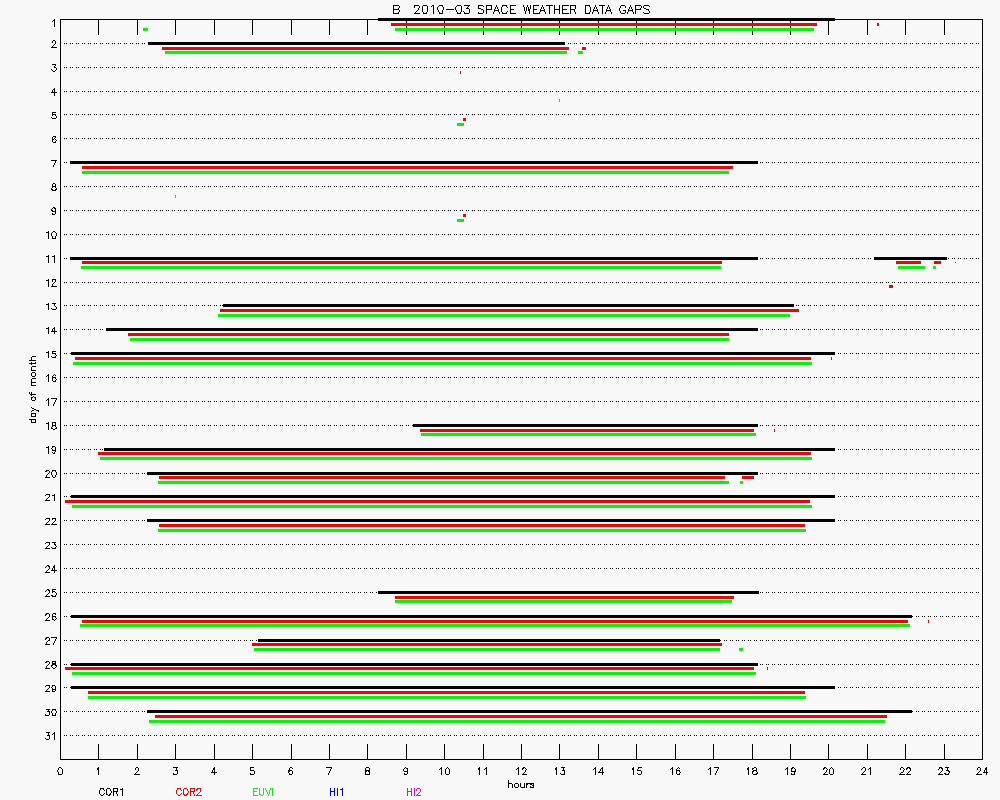Click the short black bar on day 11 near hour 22

(x=910, y=258)
